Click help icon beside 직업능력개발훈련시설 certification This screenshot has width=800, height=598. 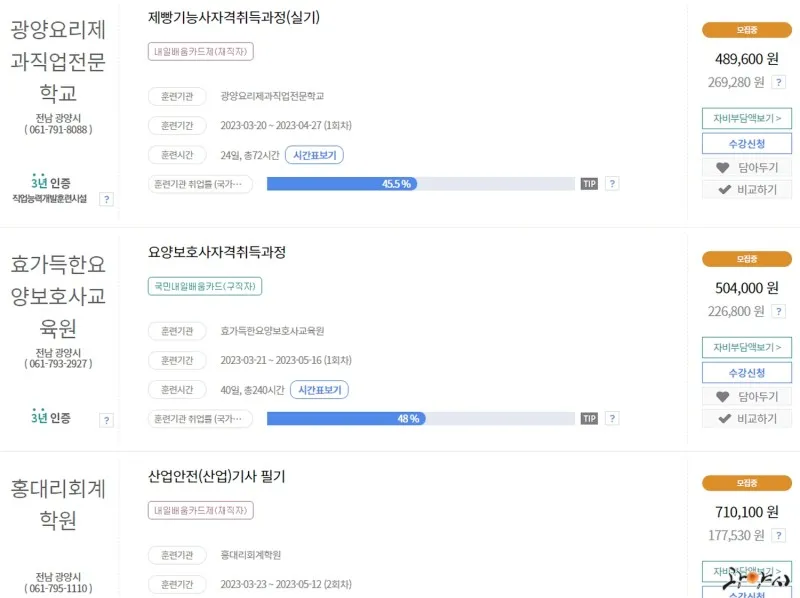(x=106, y=199)
